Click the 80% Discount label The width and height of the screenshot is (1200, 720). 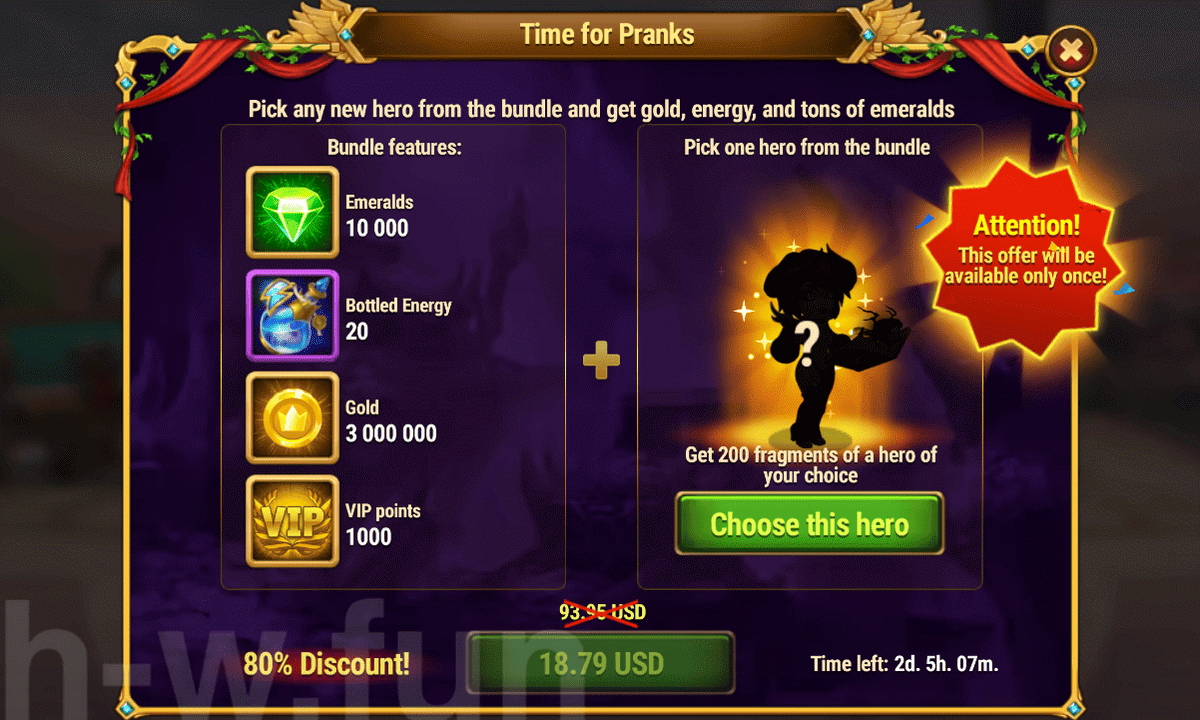[327, 663]
